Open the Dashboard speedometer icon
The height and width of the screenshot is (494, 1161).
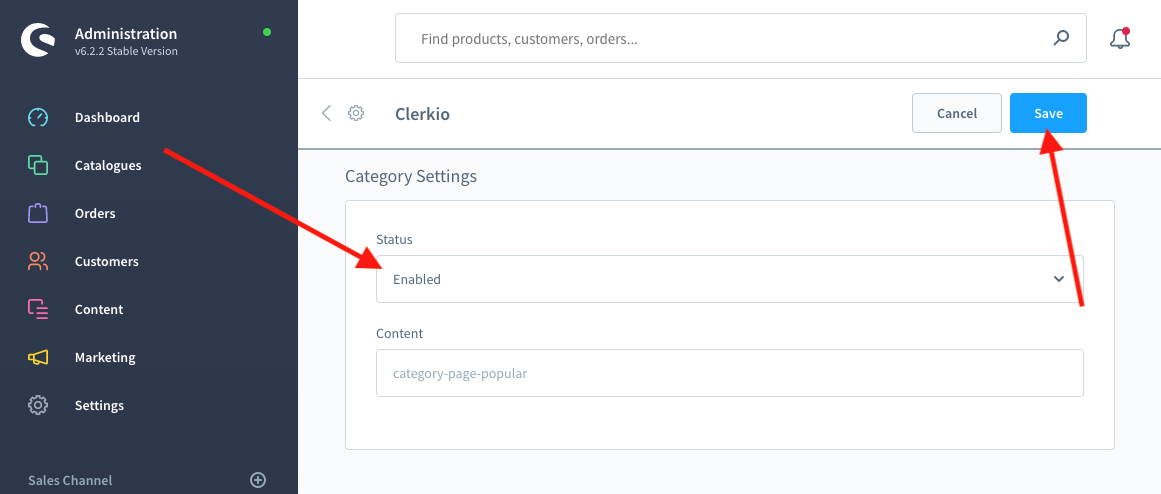point(38,117)
